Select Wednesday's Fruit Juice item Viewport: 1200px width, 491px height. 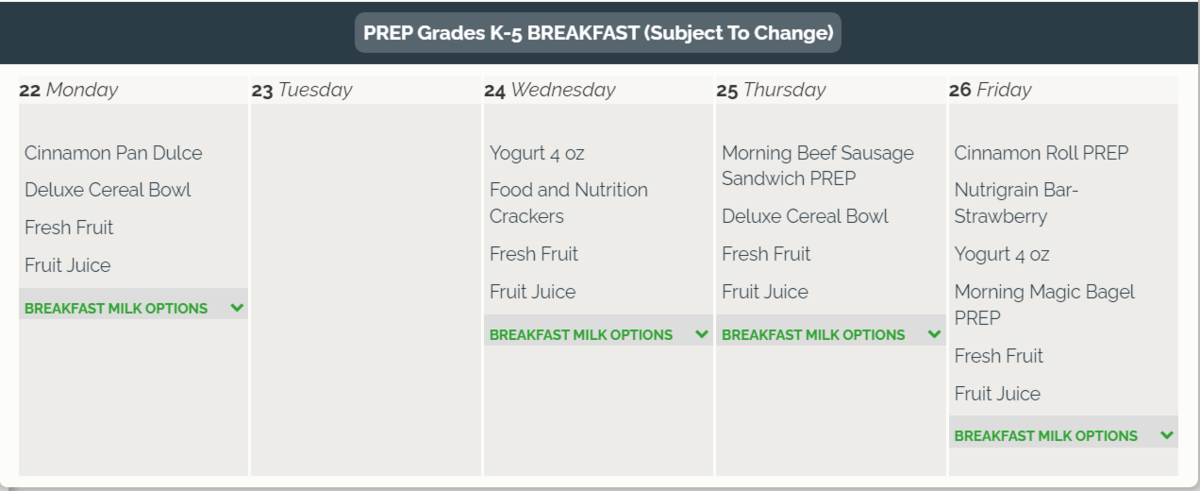click(x=532, y=292)
